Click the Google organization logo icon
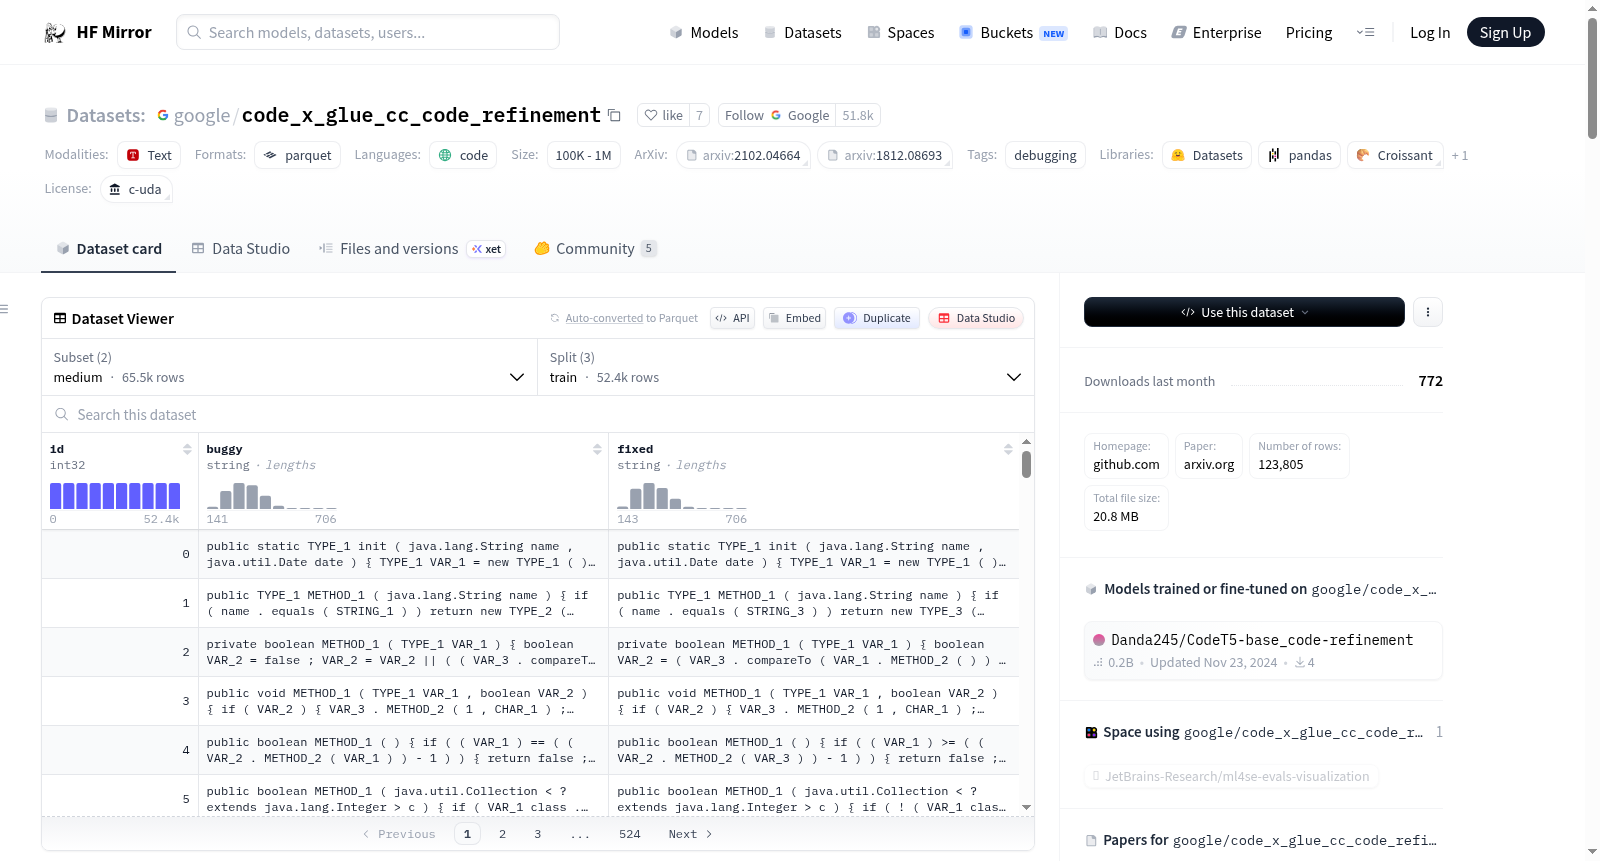 pyautogui.click(x=163, y=115)
